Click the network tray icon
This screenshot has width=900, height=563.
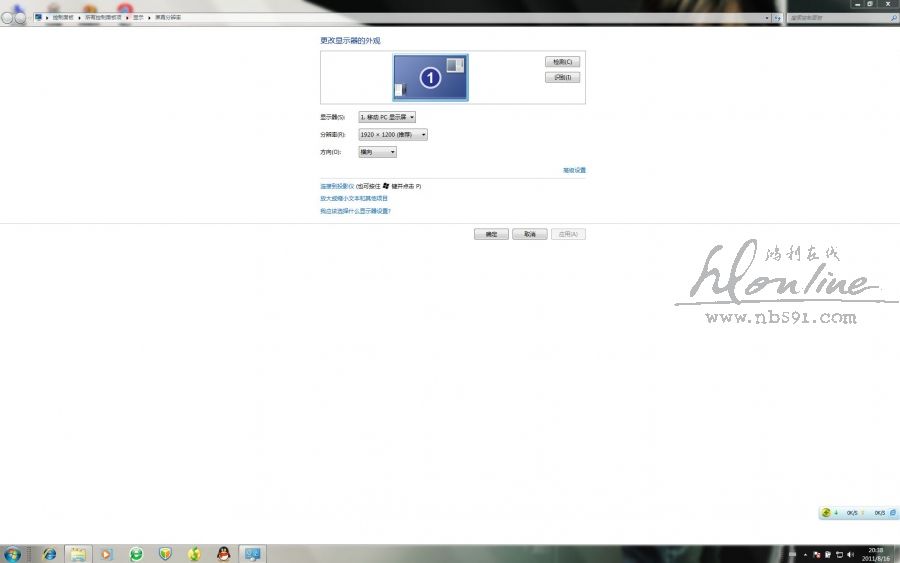point(839,554)
